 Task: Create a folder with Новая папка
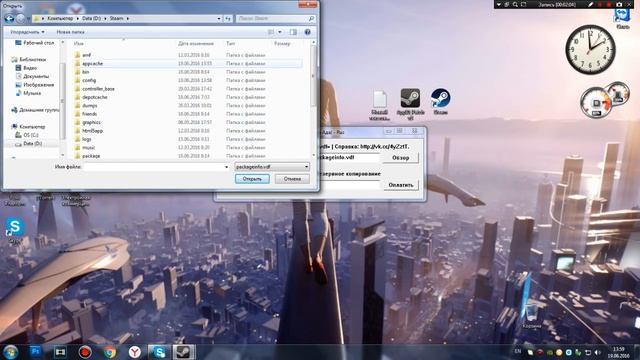click(x=70, y=32)
